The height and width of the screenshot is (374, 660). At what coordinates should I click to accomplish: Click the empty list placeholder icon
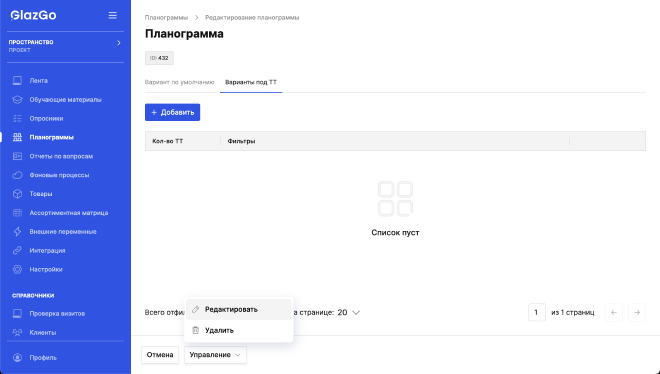[395, 199]
